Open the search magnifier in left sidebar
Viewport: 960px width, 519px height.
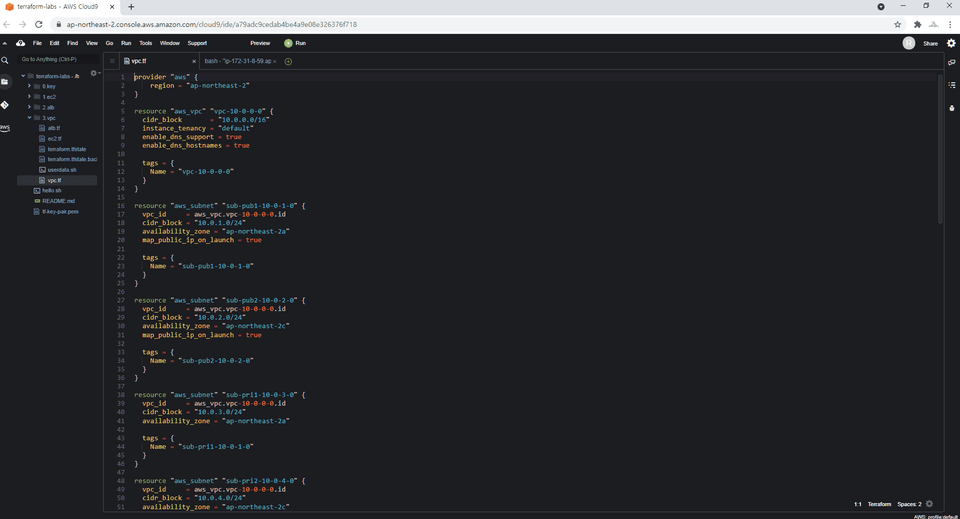click(x=5, y=61)
